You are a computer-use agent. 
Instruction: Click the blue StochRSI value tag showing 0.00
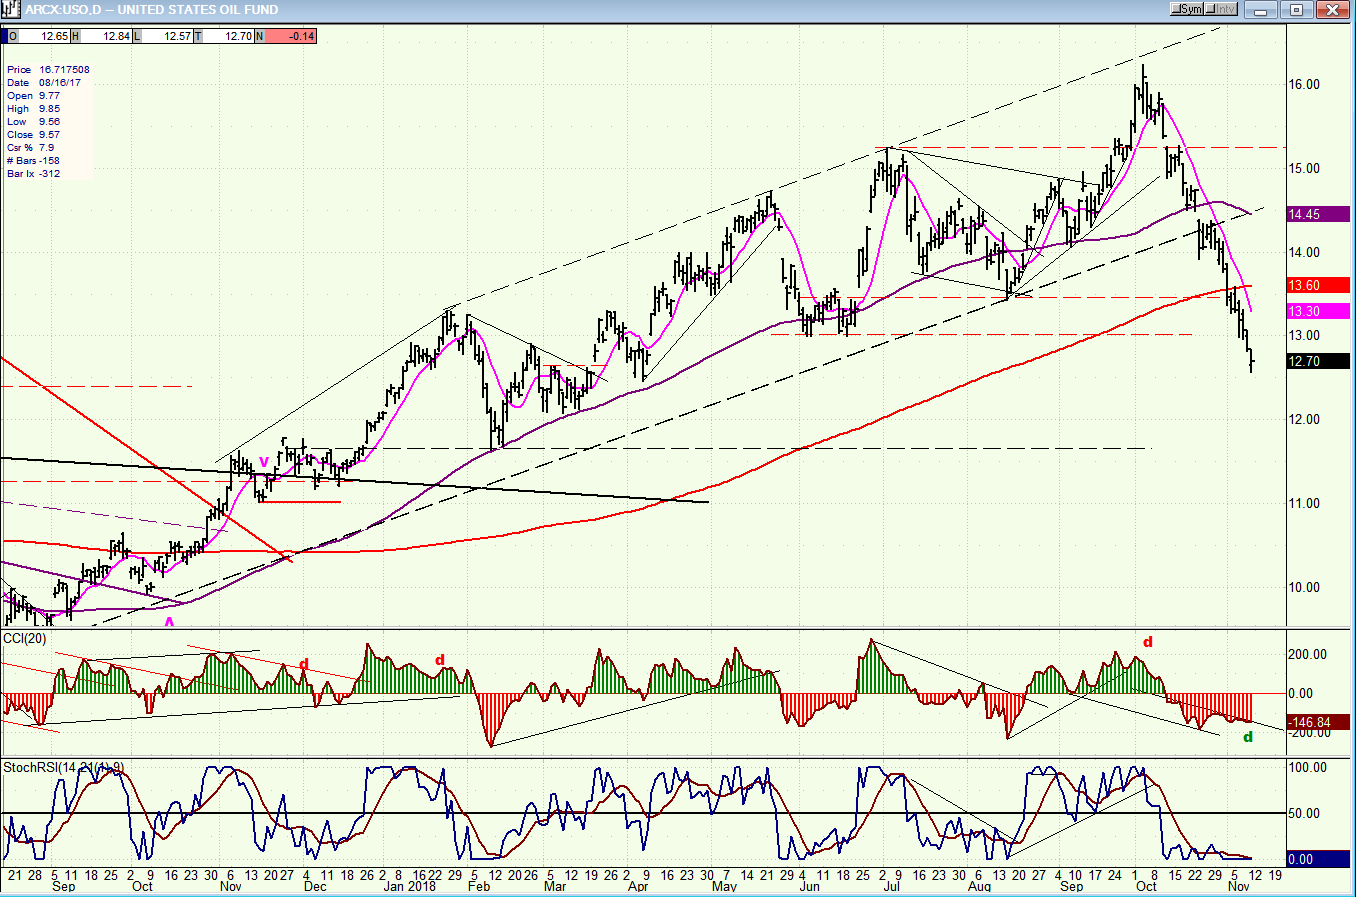(1318, 859)
